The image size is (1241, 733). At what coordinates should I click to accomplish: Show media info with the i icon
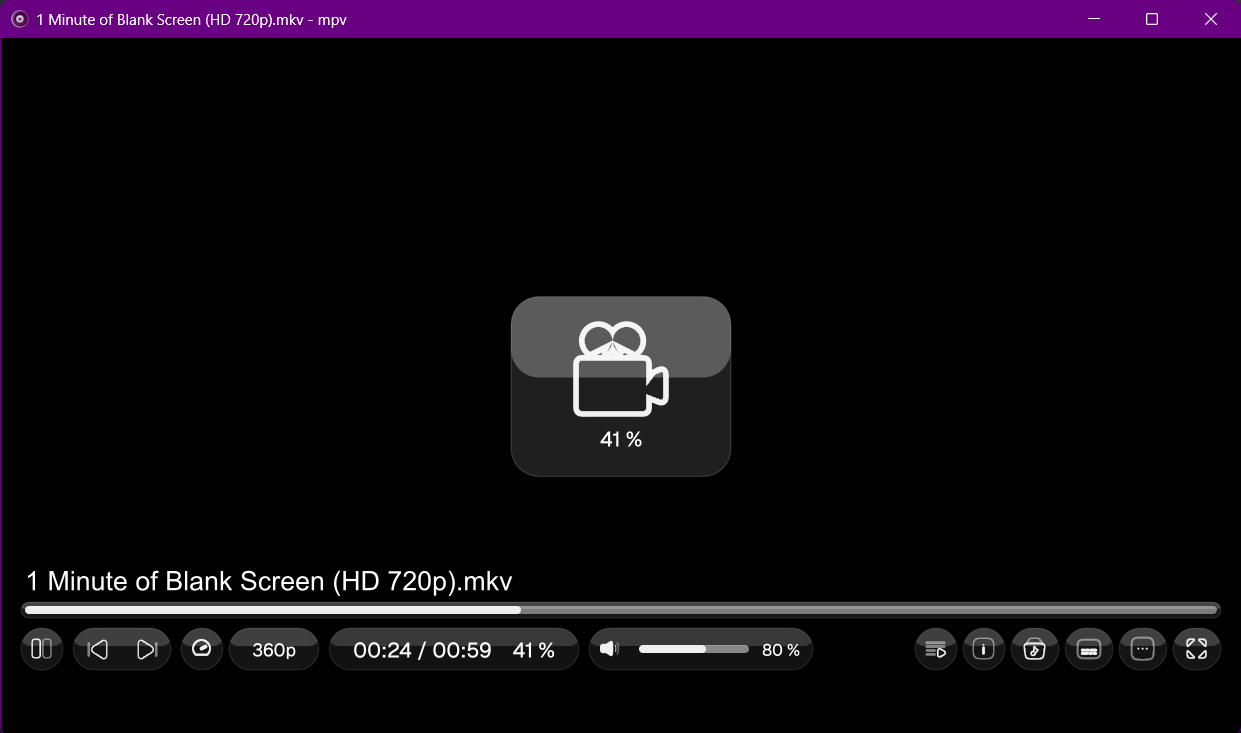pyautogui.click(x=984, y=649)
